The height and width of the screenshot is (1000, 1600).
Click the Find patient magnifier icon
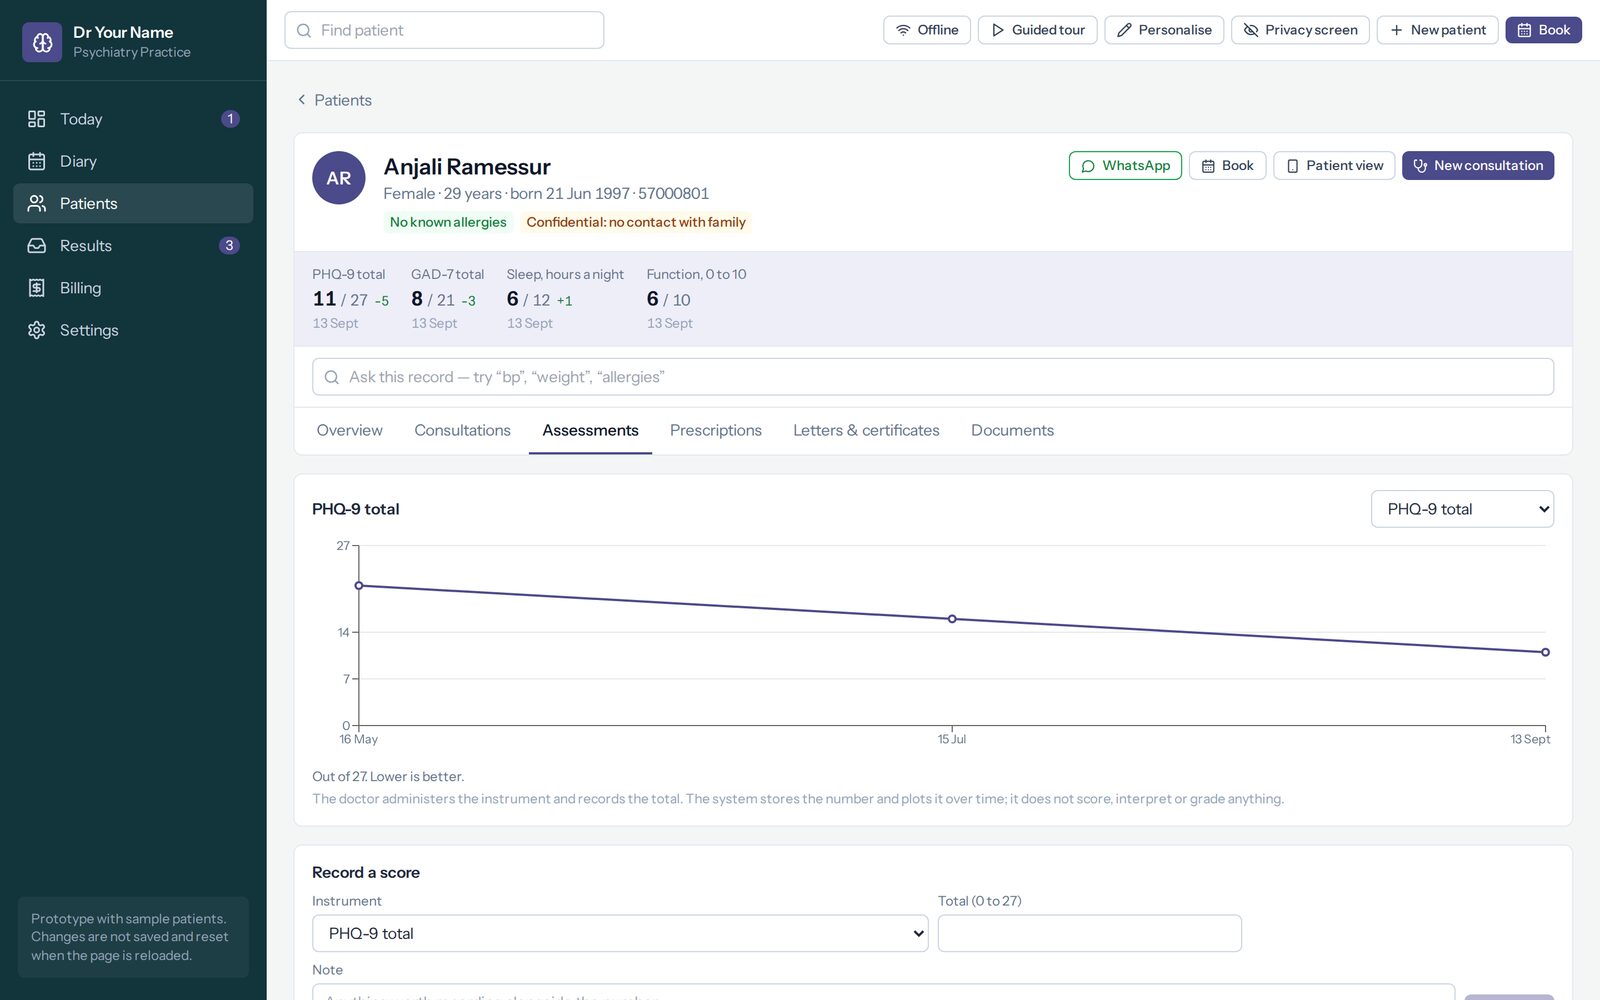tap(304, 31)
